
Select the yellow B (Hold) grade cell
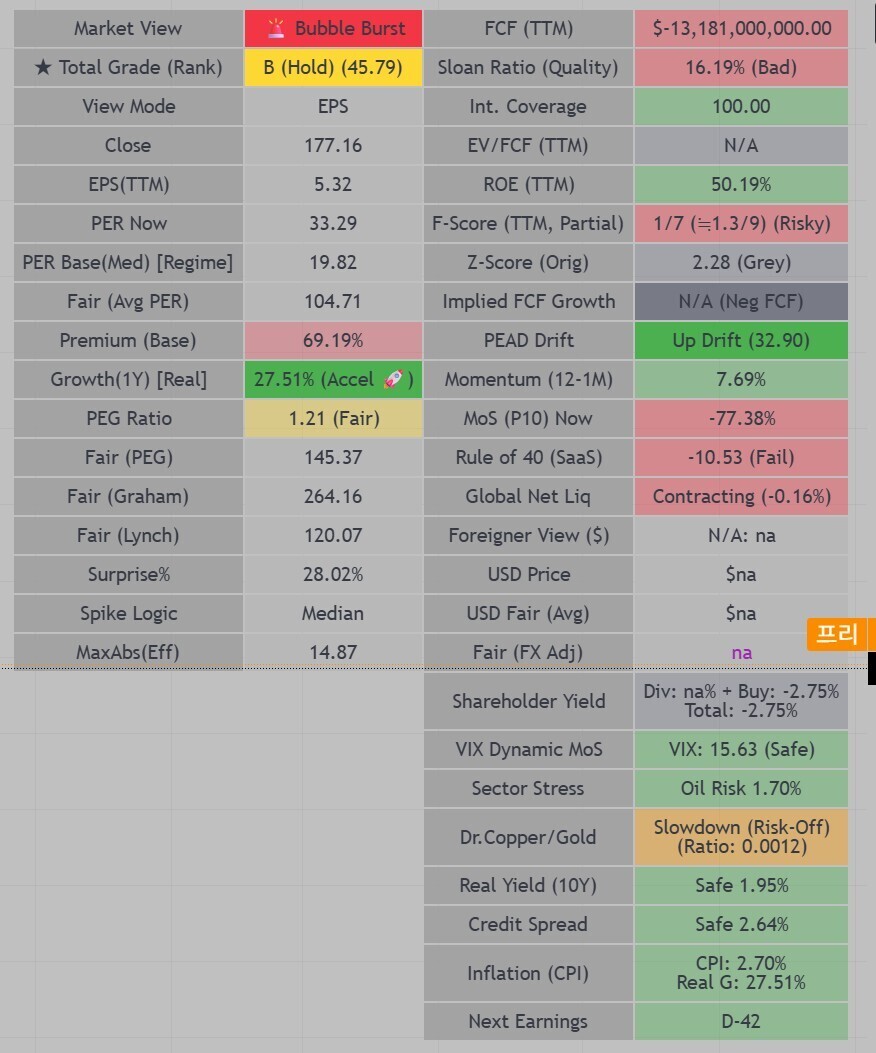[333, 67]
